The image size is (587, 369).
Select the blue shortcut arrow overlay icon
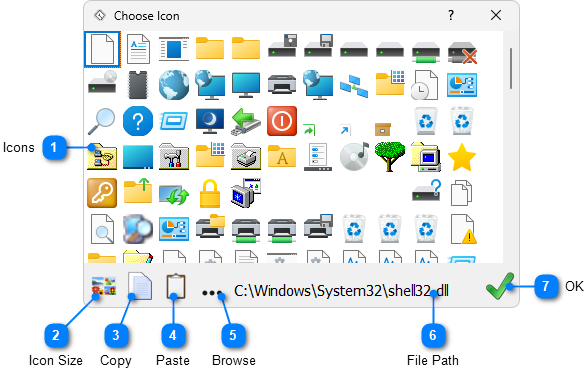point(345,130)
